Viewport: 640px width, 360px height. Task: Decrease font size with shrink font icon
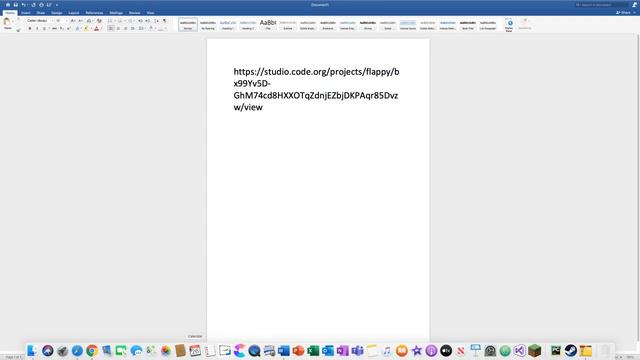pos(80,20)
